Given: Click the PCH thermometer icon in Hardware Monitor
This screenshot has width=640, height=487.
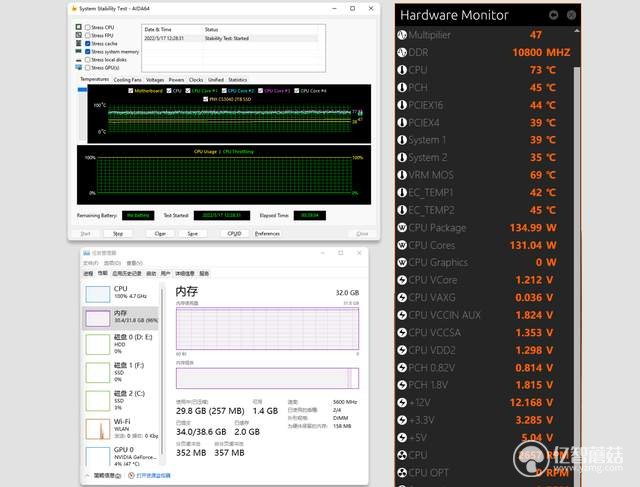Looking at the screenshot, I should point(402,87).
